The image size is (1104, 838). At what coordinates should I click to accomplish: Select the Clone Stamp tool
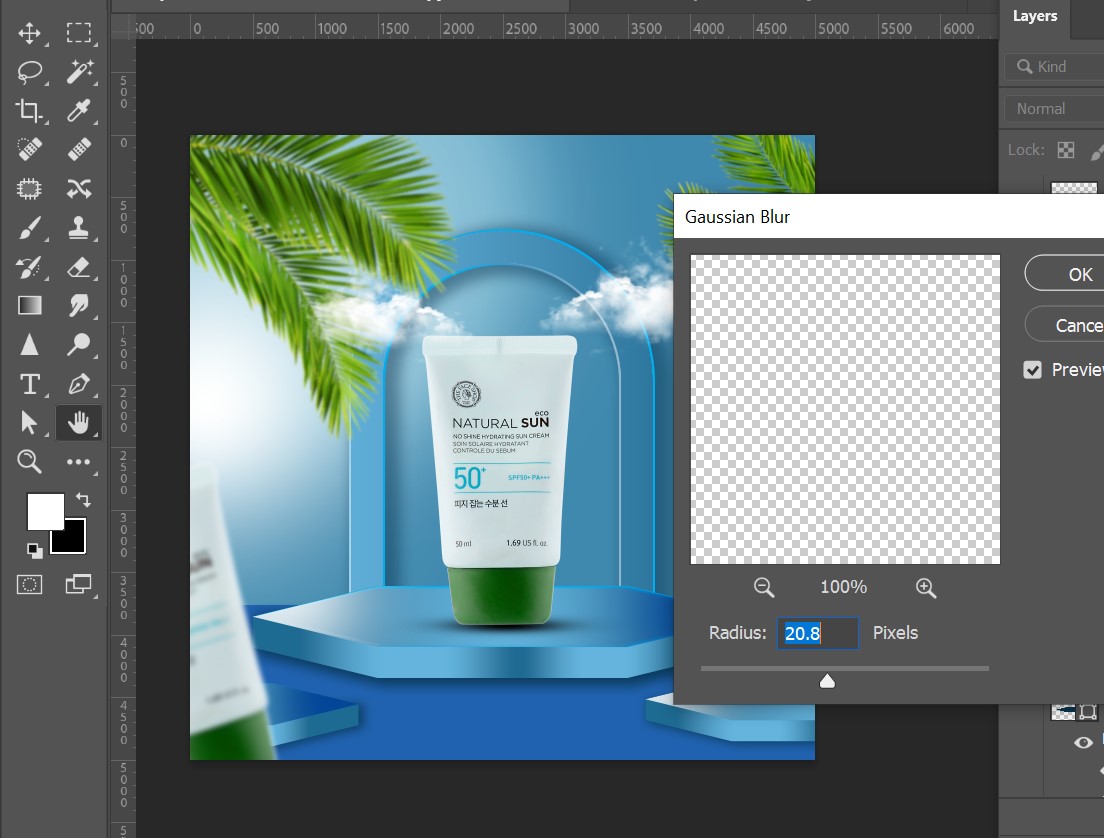coord(79,228)
